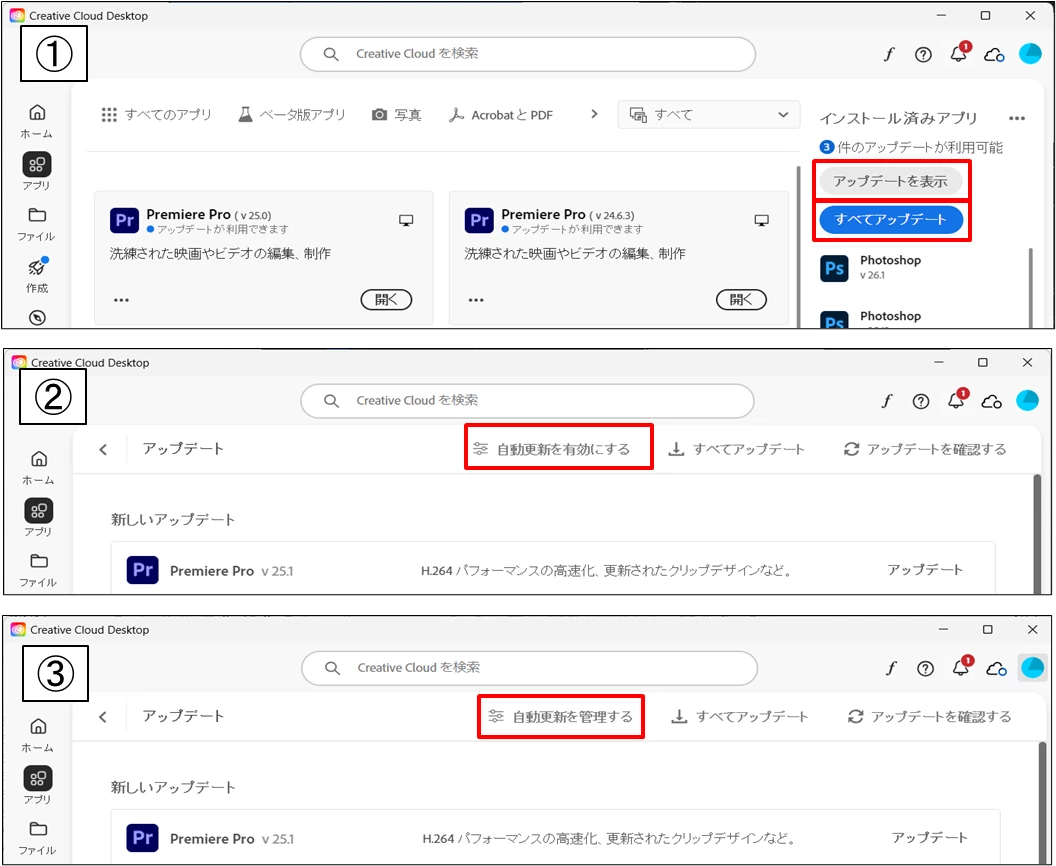Click the middle window's vertical scrollbar
Viewport: 1056px width, 866px height.
1037,532
